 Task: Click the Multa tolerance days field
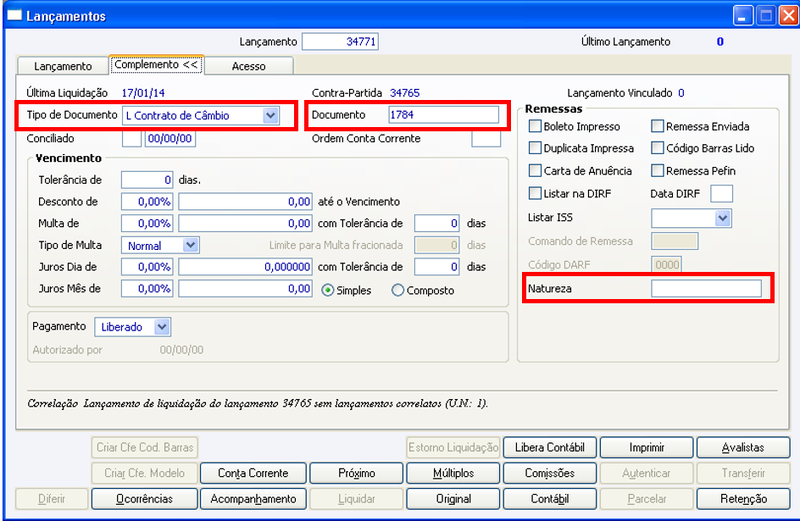pyautogui.click(x=437, y=223)
